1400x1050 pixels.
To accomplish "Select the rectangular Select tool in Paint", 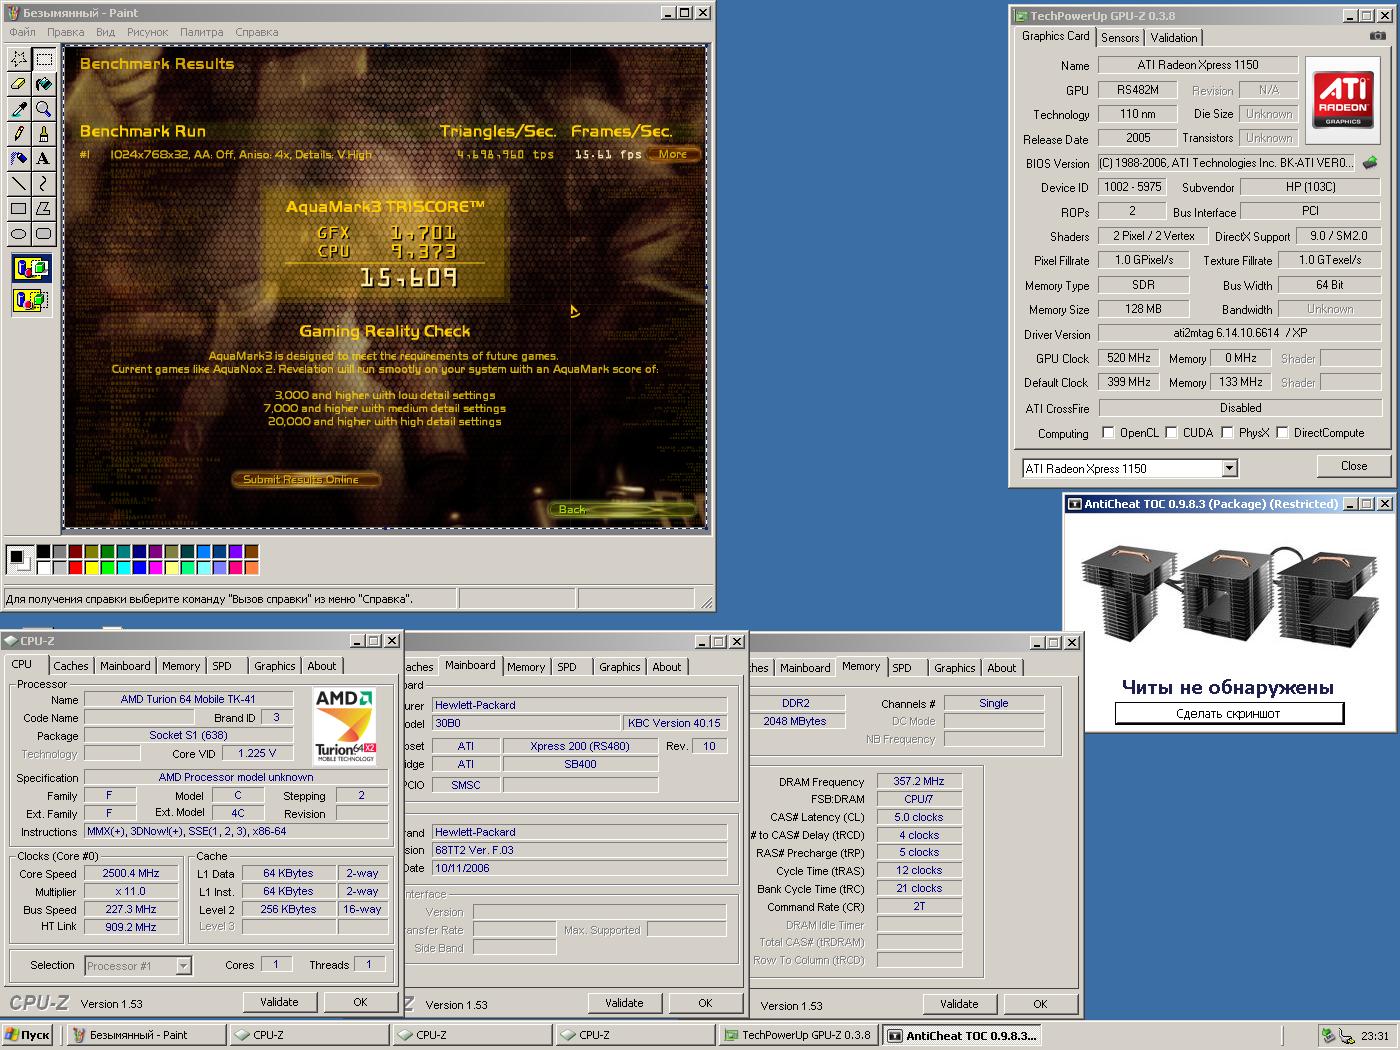I will [43, 59].
